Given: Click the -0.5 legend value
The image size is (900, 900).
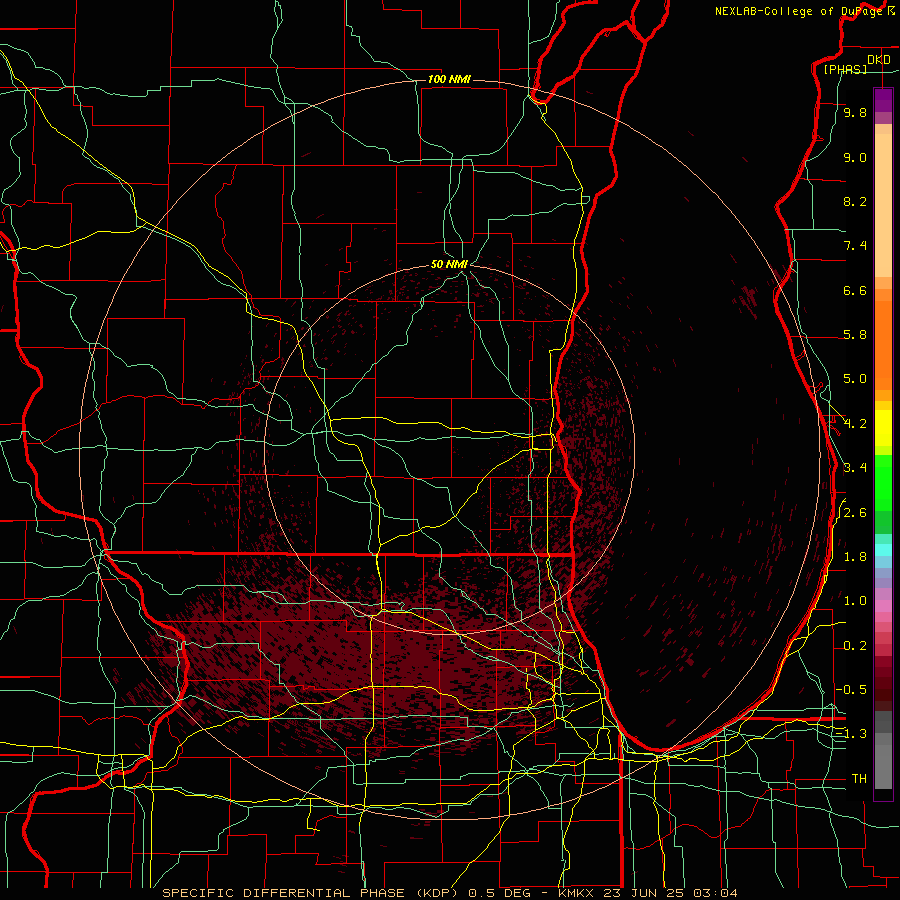Looking at the screenshot, I should coord(851,689).
